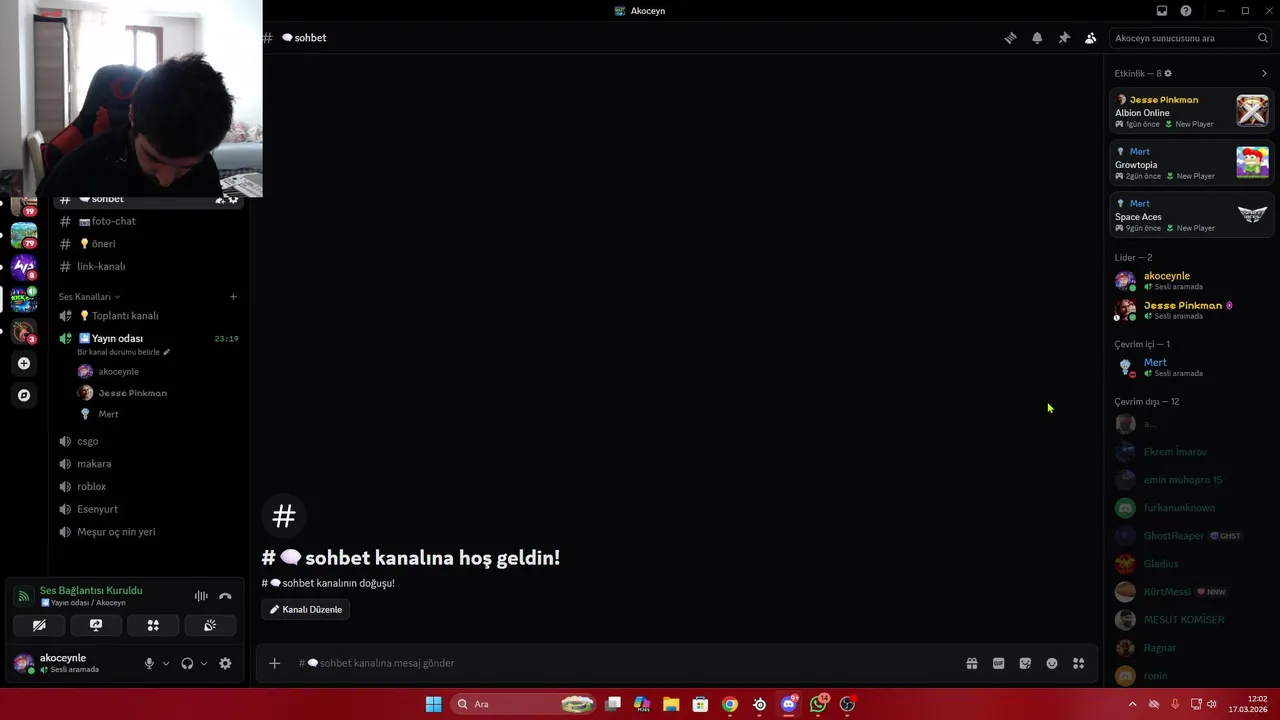Click the Kanalı Düzenle button

coord(306,609)
